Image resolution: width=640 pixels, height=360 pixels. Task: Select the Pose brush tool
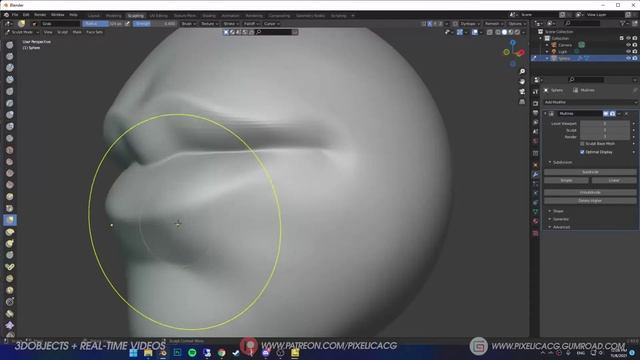click(10, 267)
